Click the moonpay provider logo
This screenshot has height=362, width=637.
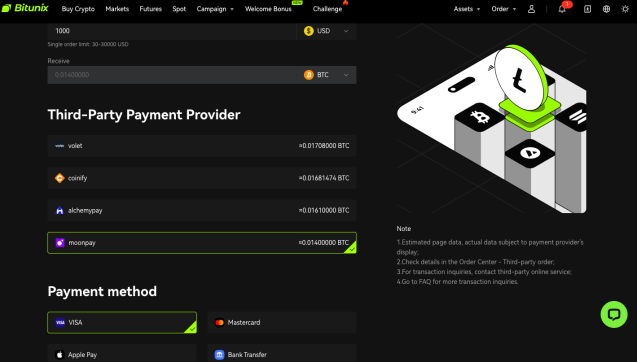point(60,243)
